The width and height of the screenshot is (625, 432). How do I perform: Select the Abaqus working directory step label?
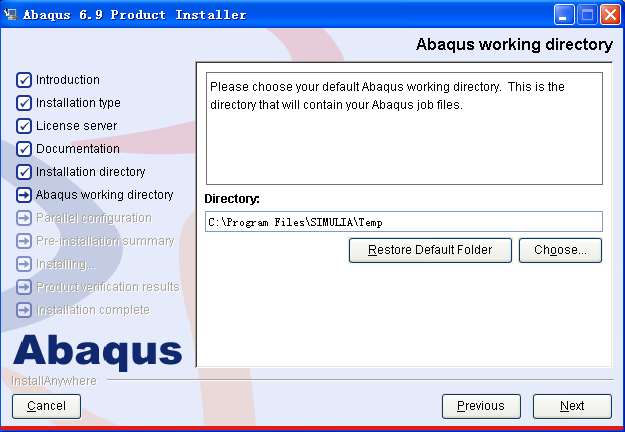(104, 195)
